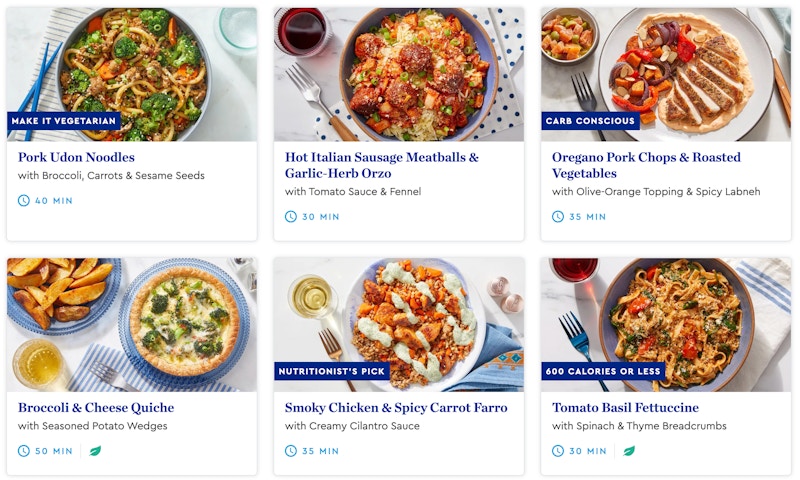Click the clock icon on Smoky Chicken Farro
This screenshot has height=480, width=800.
[291, 451]
